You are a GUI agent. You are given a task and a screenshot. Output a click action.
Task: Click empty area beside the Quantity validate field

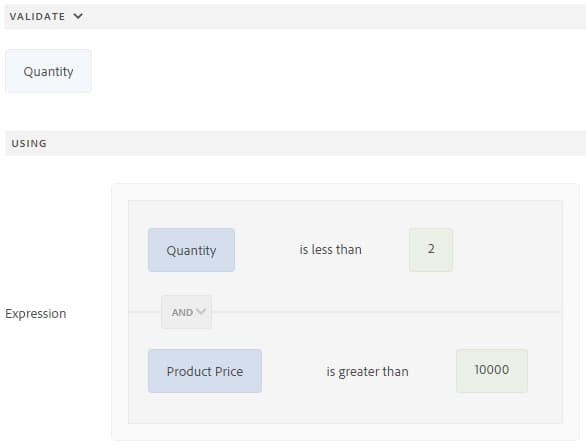tap(299, 71)
